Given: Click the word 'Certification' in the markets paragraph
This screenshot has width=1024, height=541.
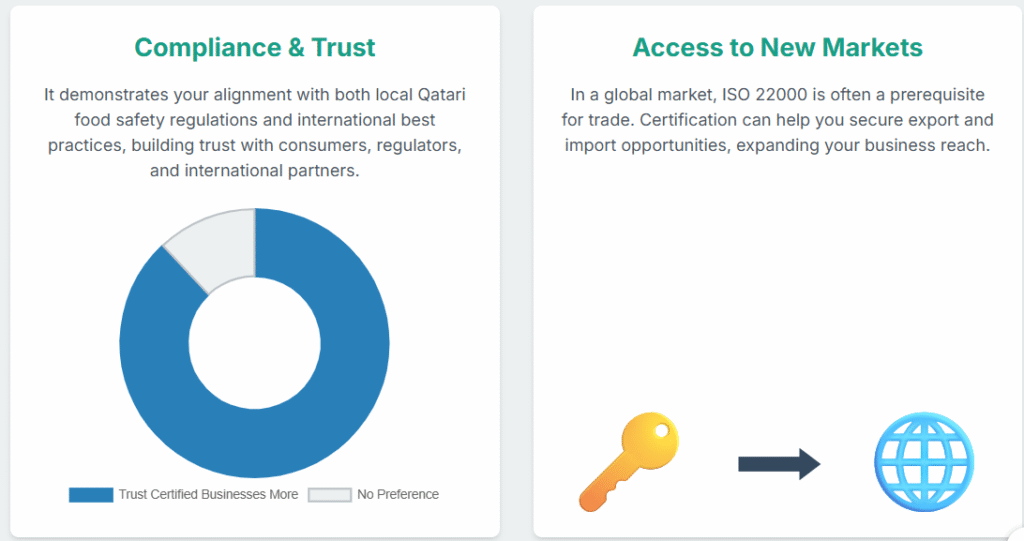Looking at the screenshot, I should (687, 120).
